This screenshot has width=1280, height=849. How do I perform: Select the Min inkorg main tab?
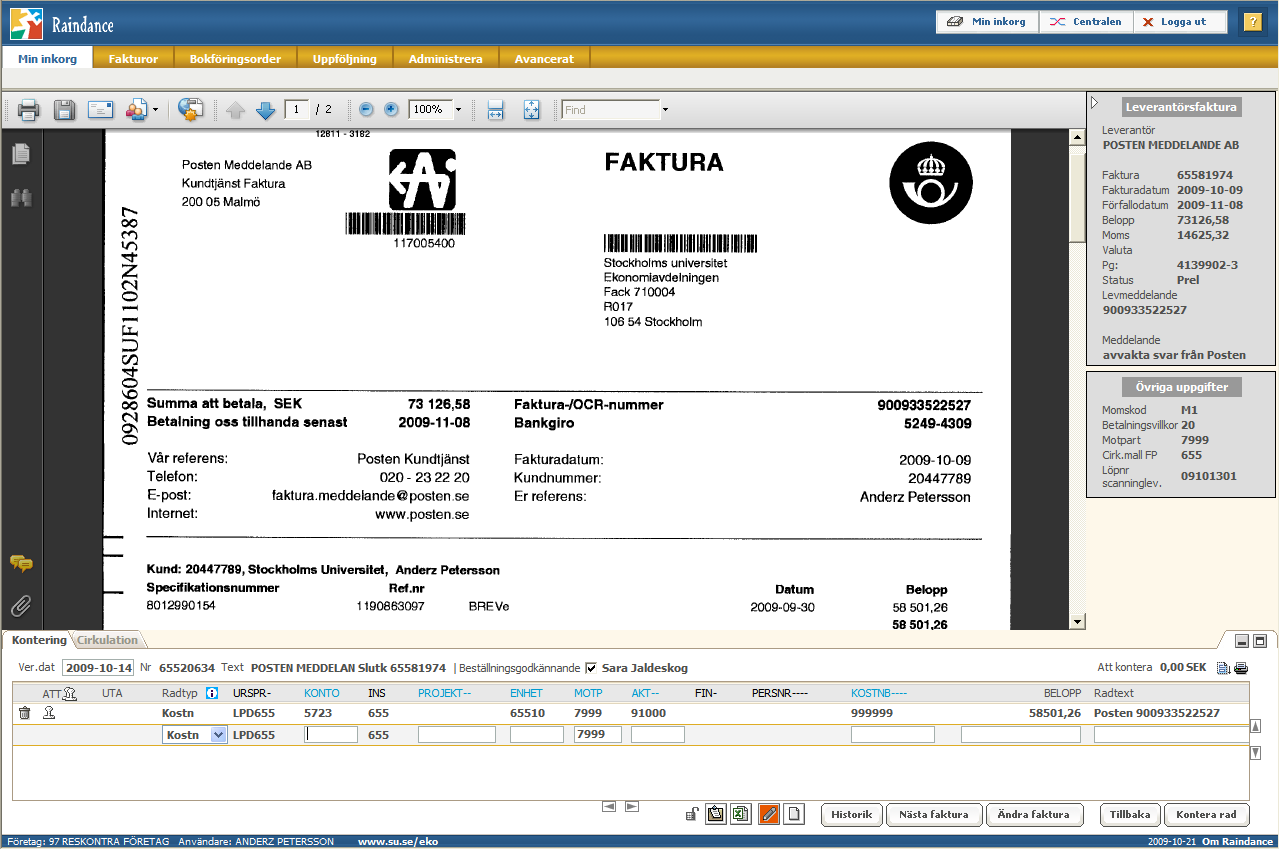coord(47,59)
